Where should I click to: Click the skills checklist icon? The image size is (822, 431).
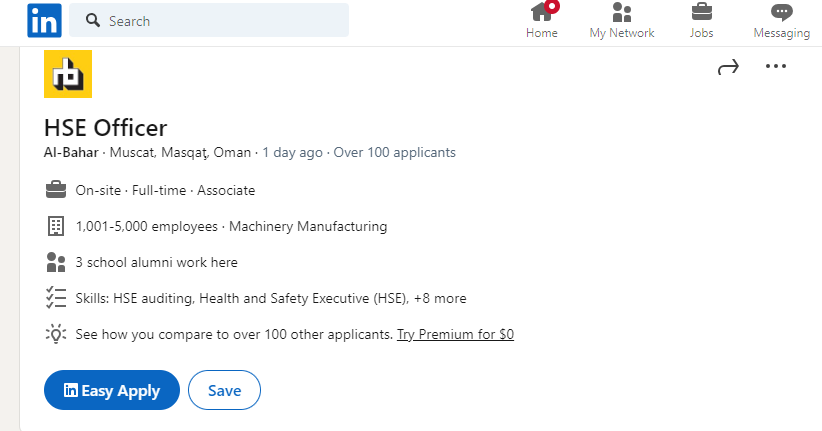tap(56, 298)
